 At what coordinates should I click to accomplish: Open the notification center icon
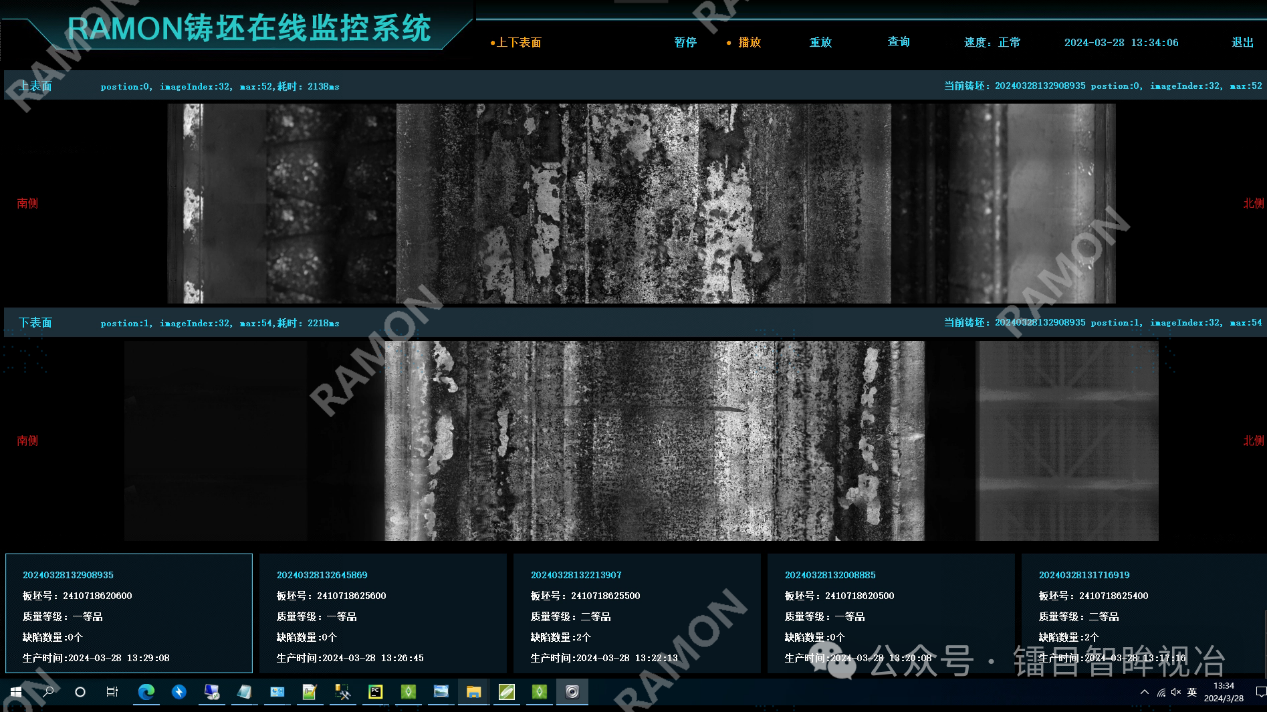coord(1260,692)
